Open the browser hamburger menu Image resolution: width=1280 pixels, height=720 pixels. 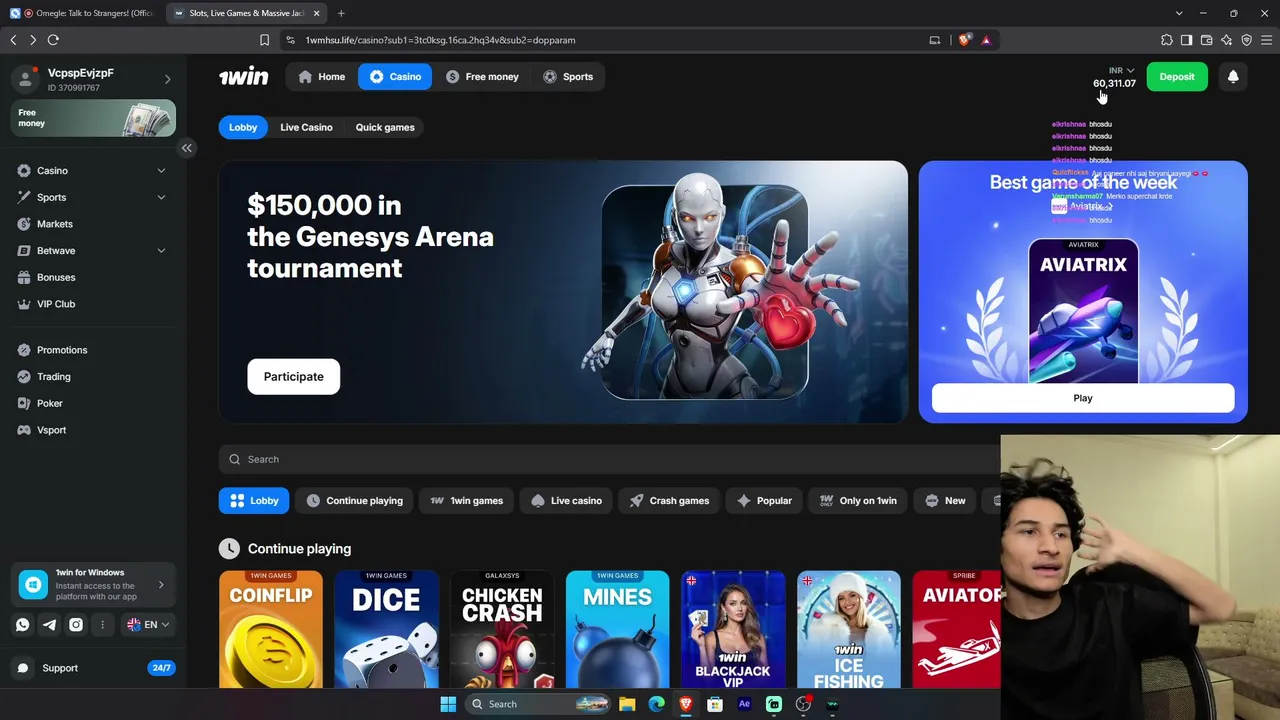1267,40
